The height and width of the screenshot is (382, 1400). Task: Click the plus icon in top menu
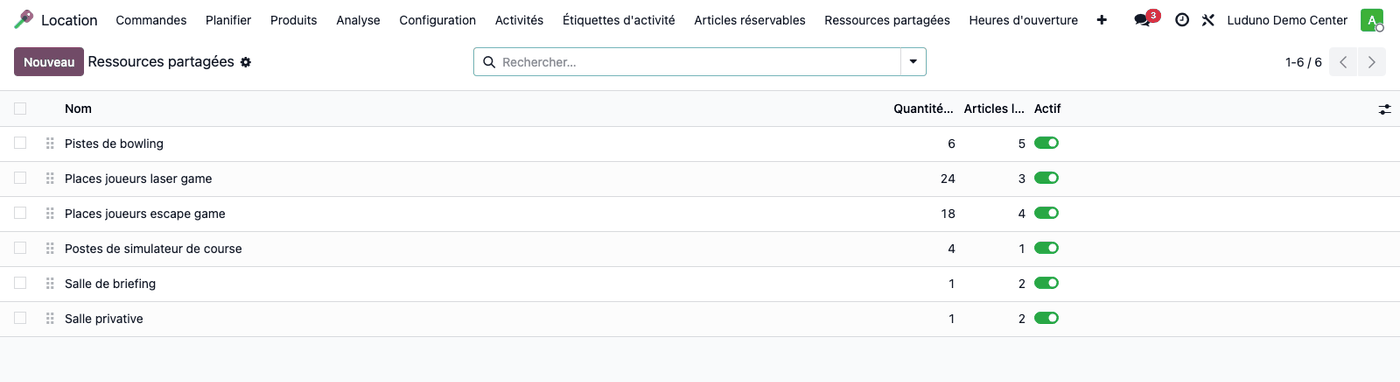(1102, 20)
